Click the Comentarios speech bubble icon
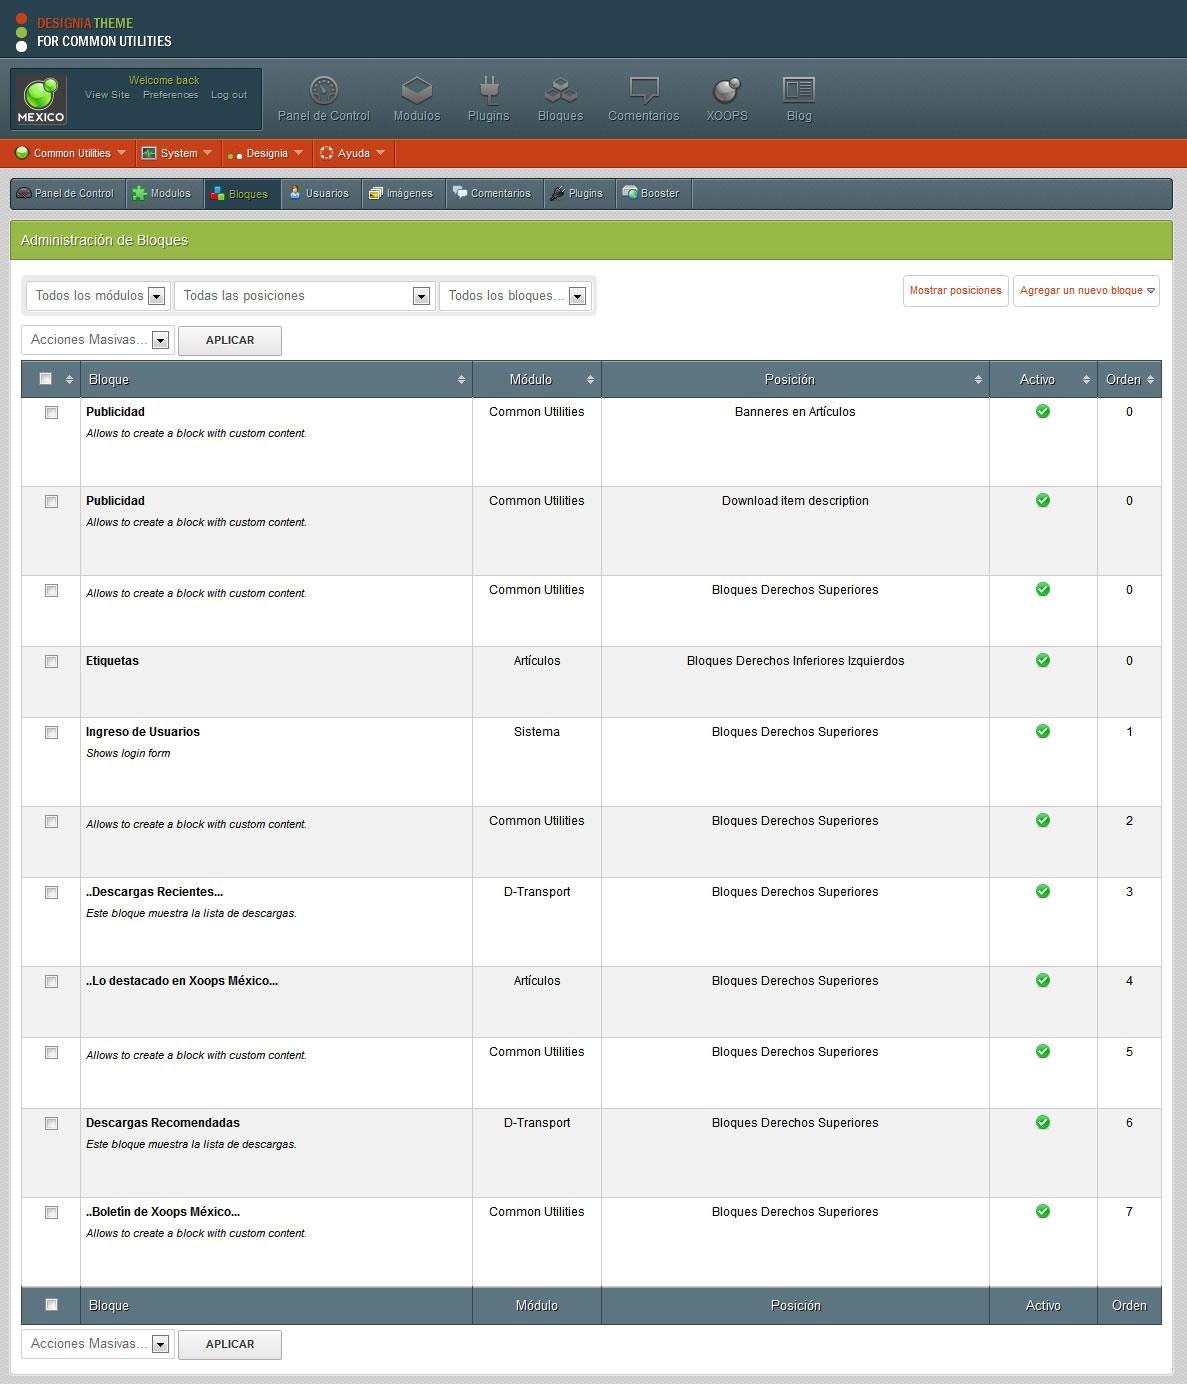Image resolution: width=1187 pixels, height=1384 pixels. click(x=643, y=90)
